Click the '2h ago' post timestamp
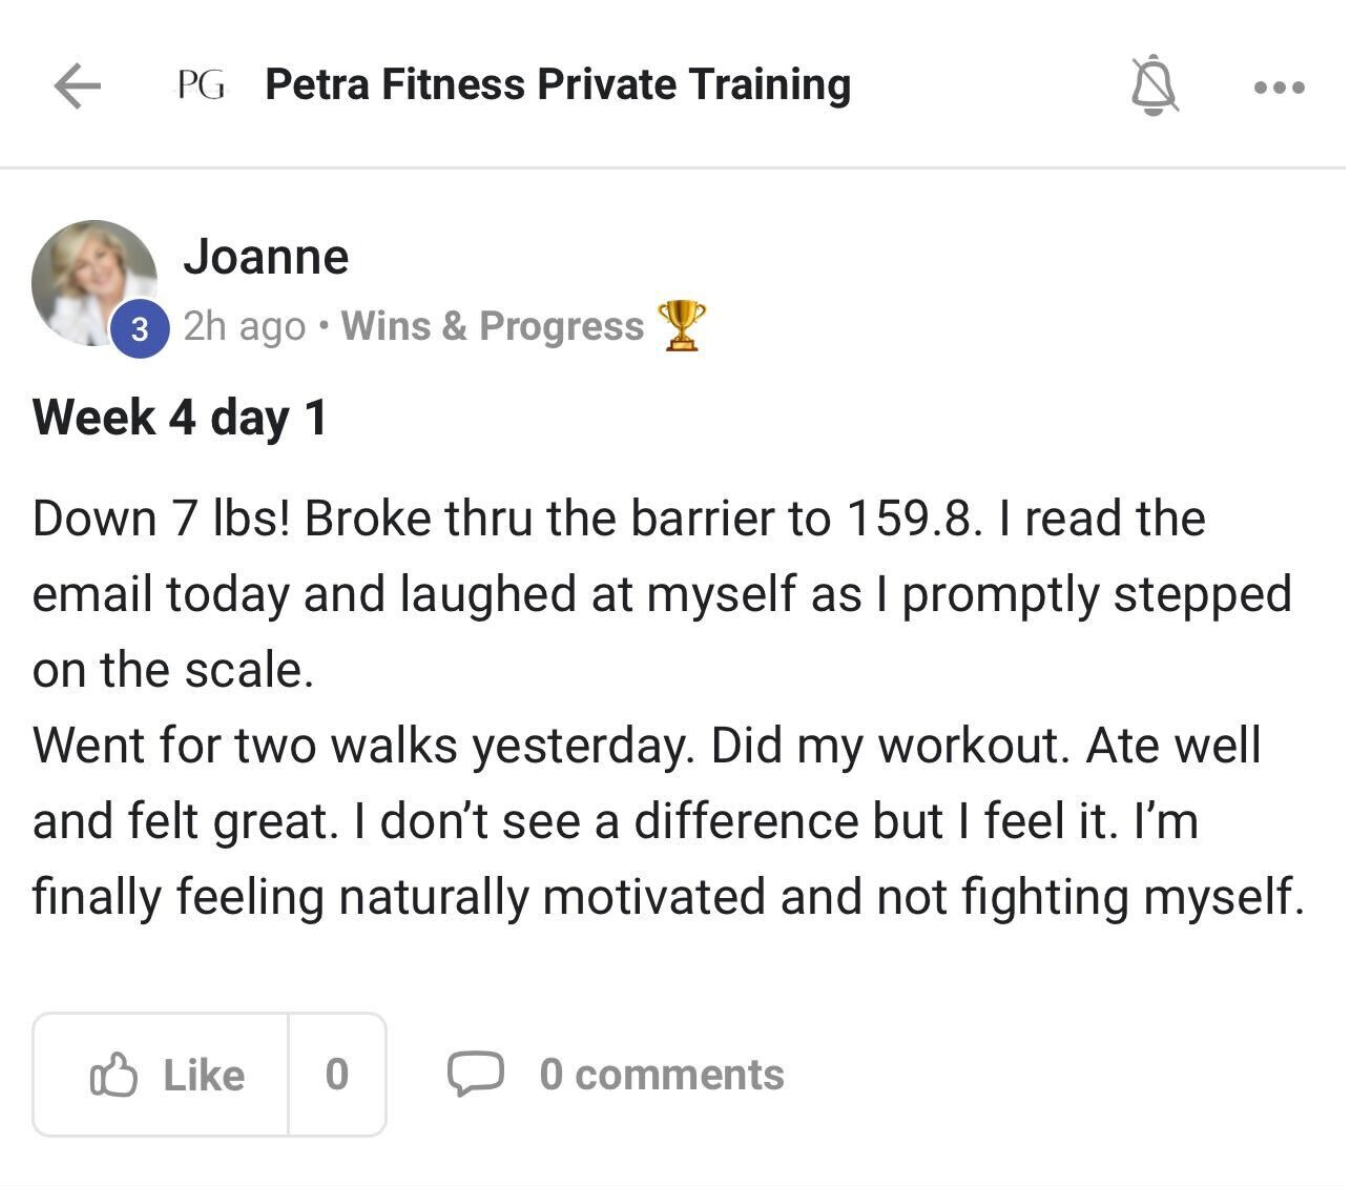Viewport: 1346px width, 1186px height. point(244,326)
